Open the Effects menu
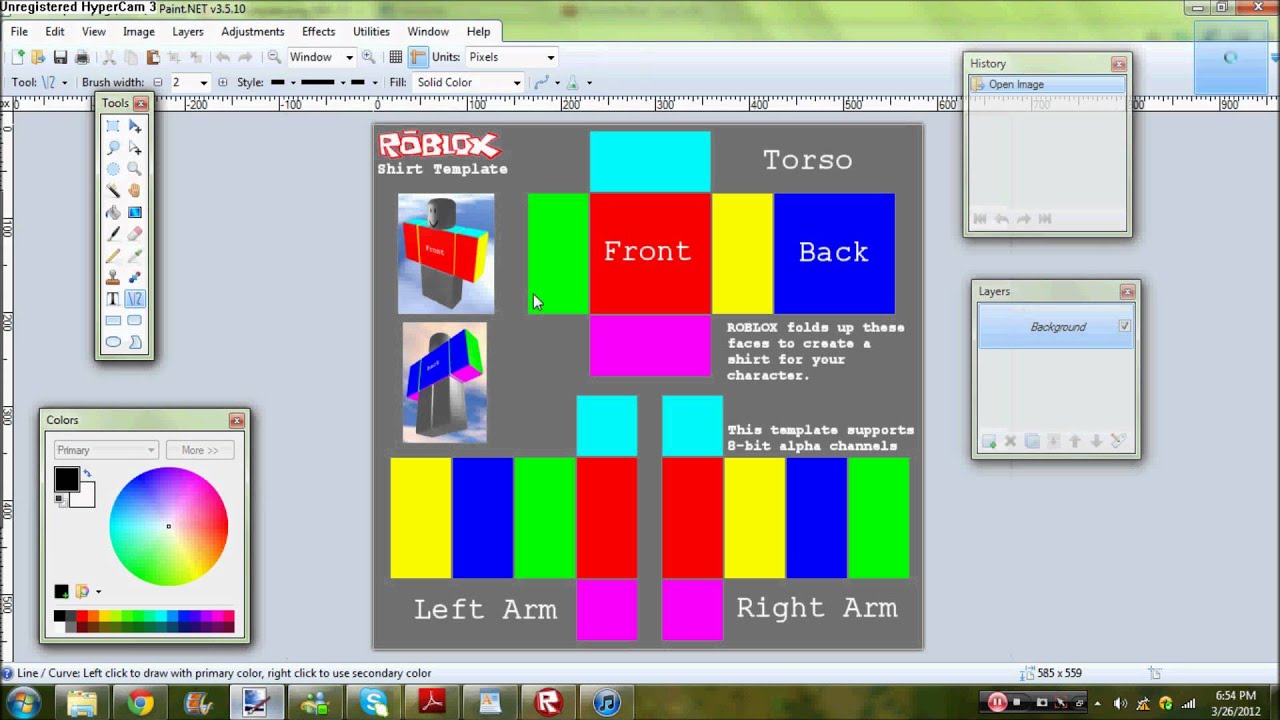1280x720 pixels. (x=318, y=31)
